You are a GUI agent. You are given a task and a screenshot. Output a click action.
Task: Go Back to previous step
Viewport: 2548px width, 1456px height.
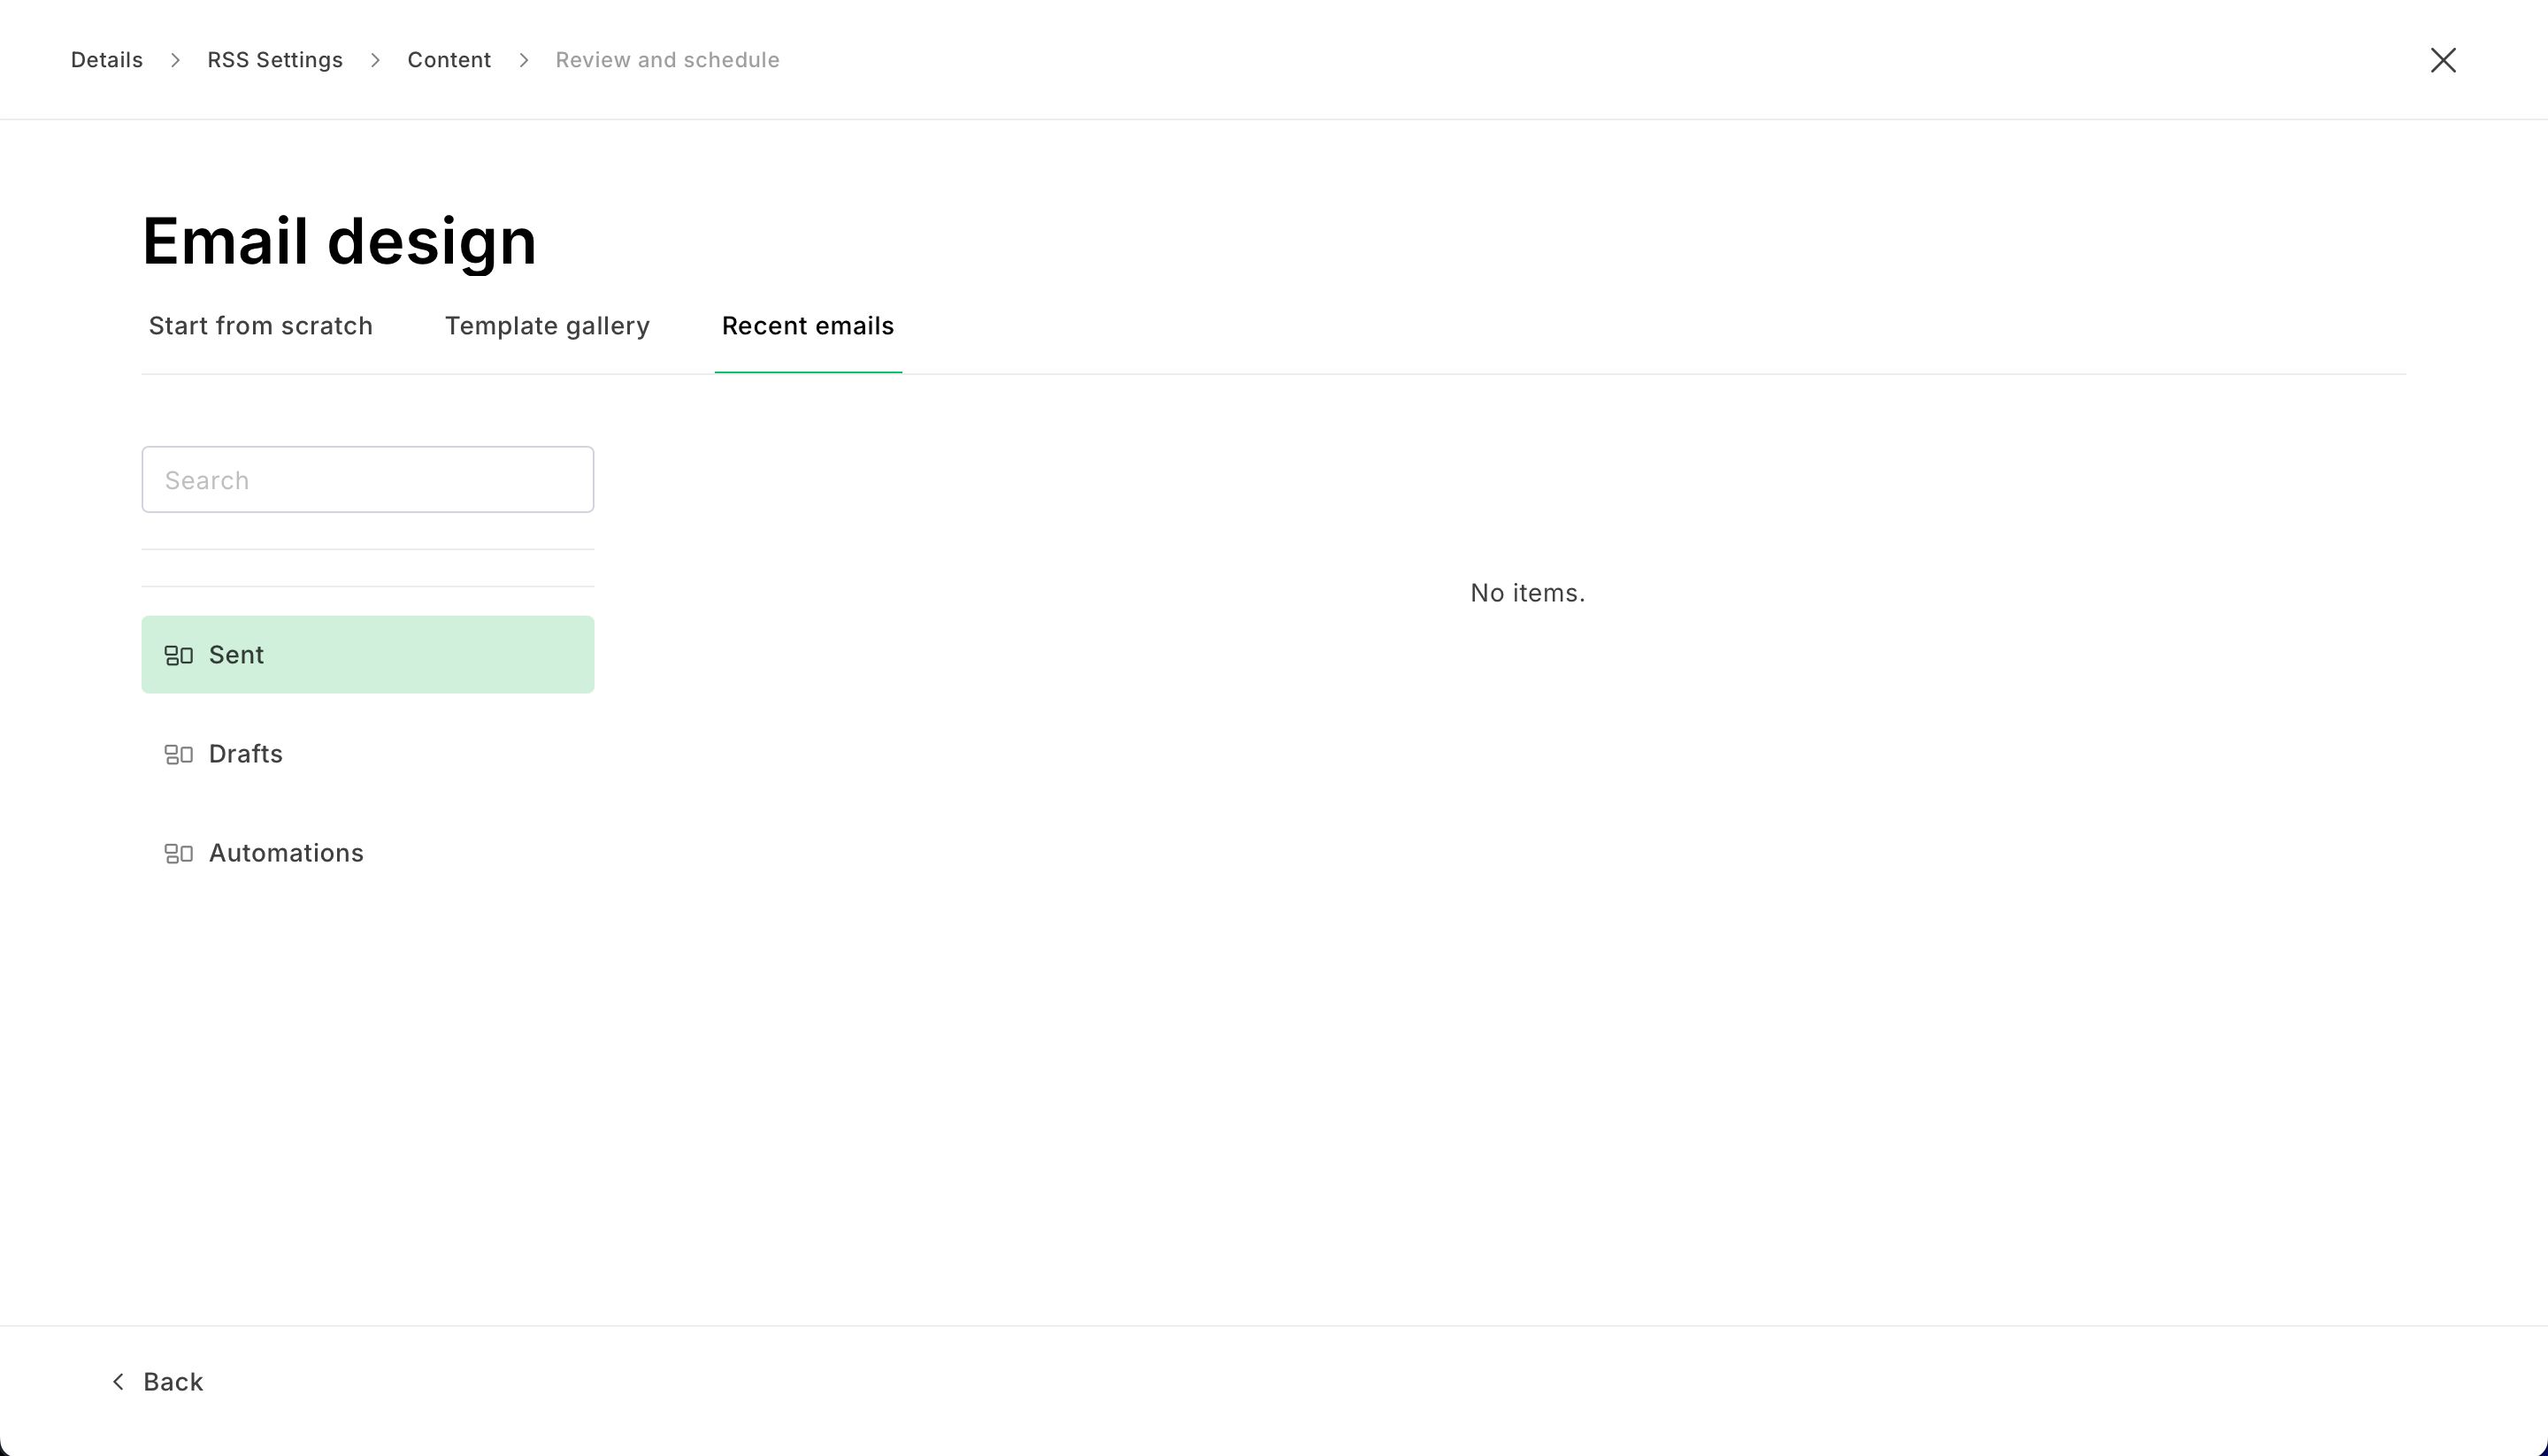[x=157, y=1382]
